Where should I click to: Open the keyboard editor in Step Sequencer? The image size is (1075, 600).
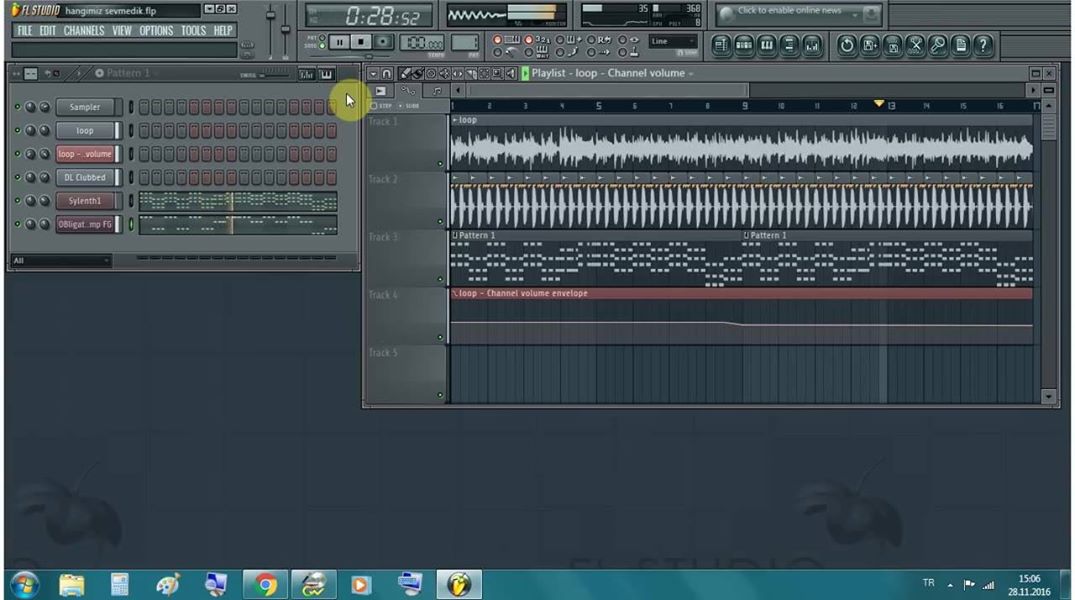tap(326, 74)
